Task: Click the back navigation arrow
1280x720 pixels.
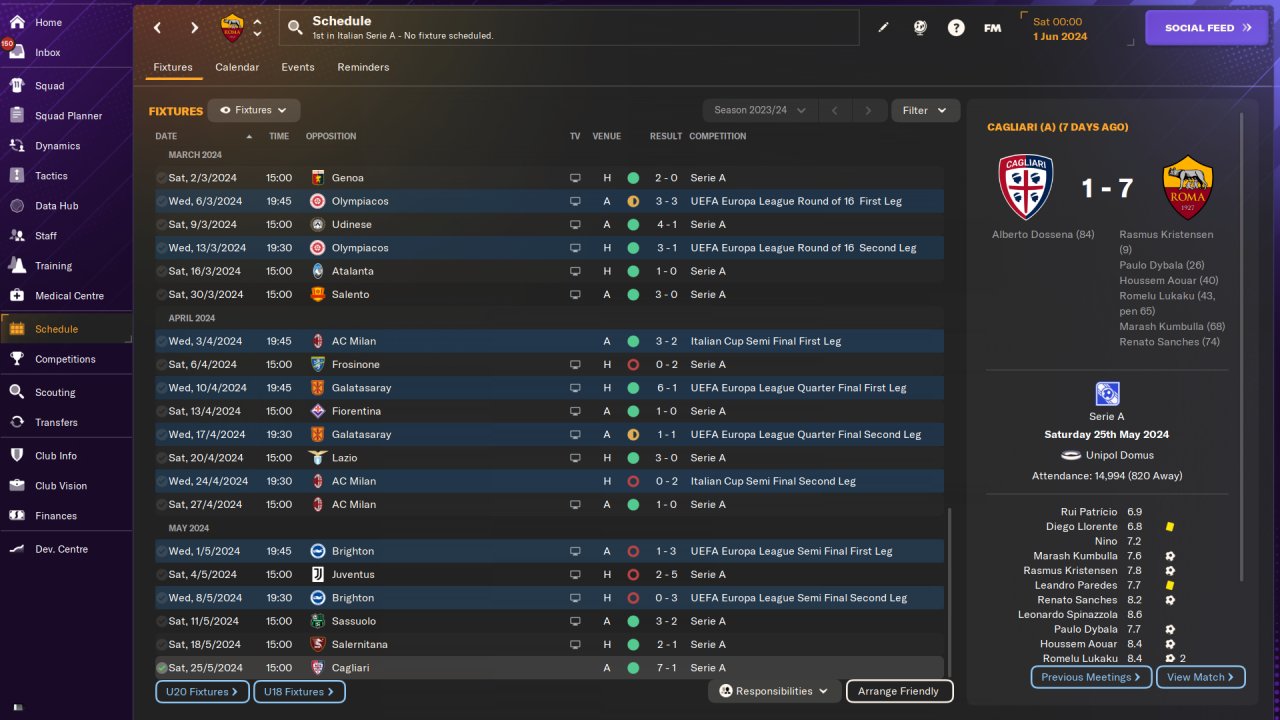Action: pyautogui.click(x=157, y=28)
